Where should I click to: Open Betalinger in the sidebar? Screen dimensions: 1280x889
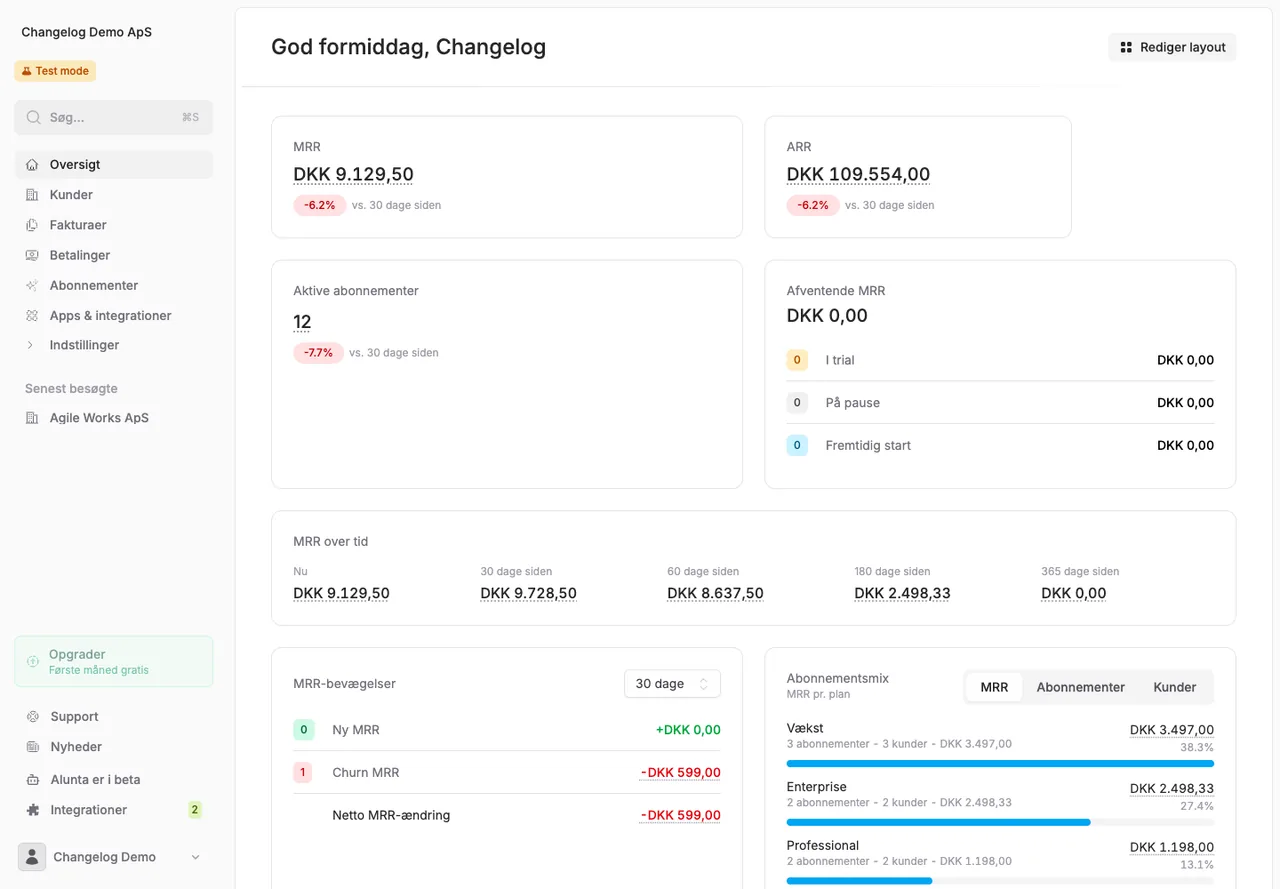coord(114,255)
